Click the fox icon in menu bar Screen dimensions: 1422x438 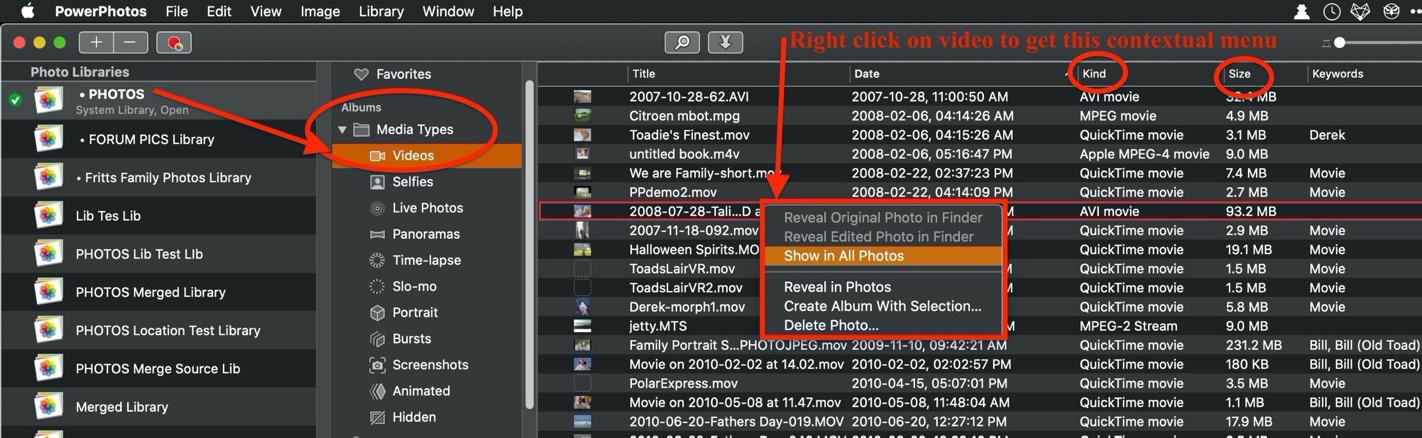click(1362, 12)
